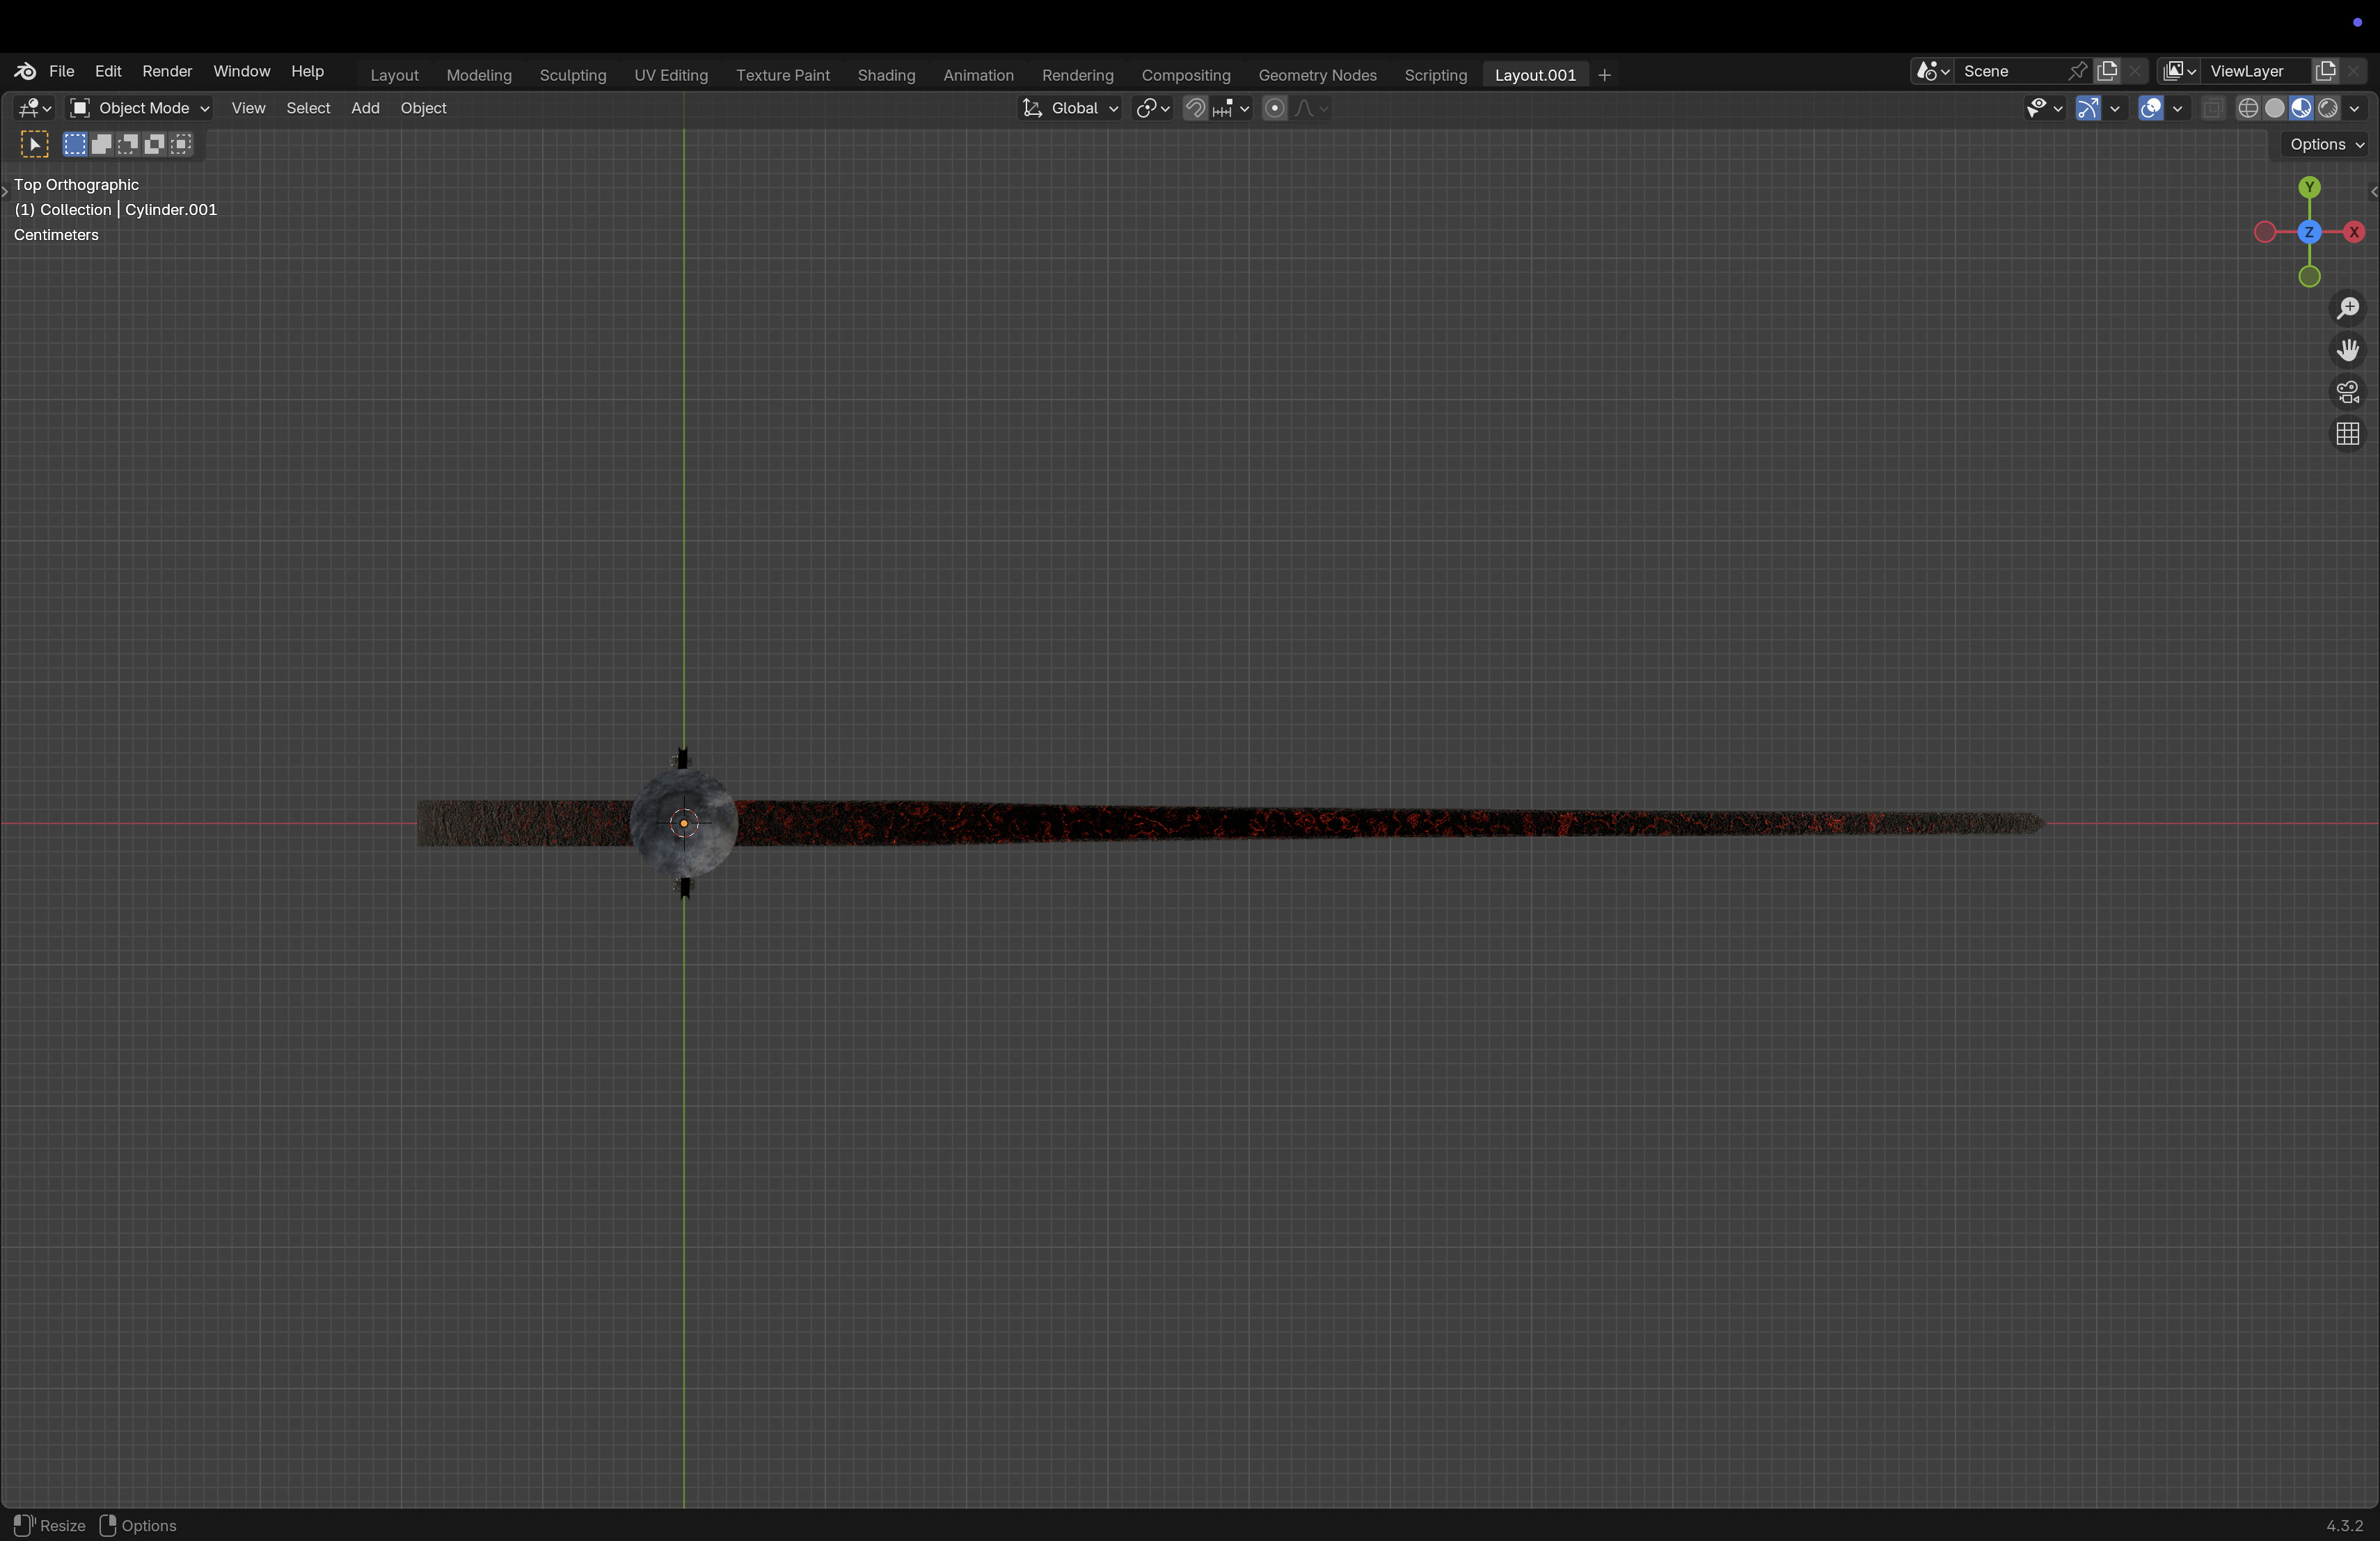Toggle snapping magnet on

(1195, 108)
